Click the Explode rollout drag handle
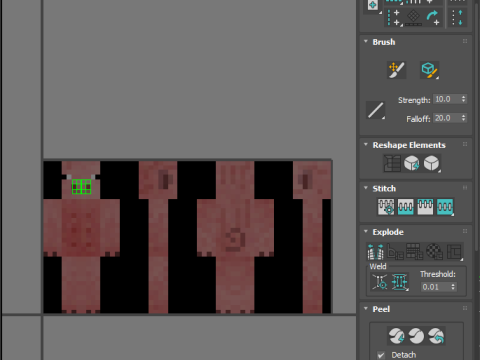The width and height of the screenshot is (480, 360). click(465, 231)
